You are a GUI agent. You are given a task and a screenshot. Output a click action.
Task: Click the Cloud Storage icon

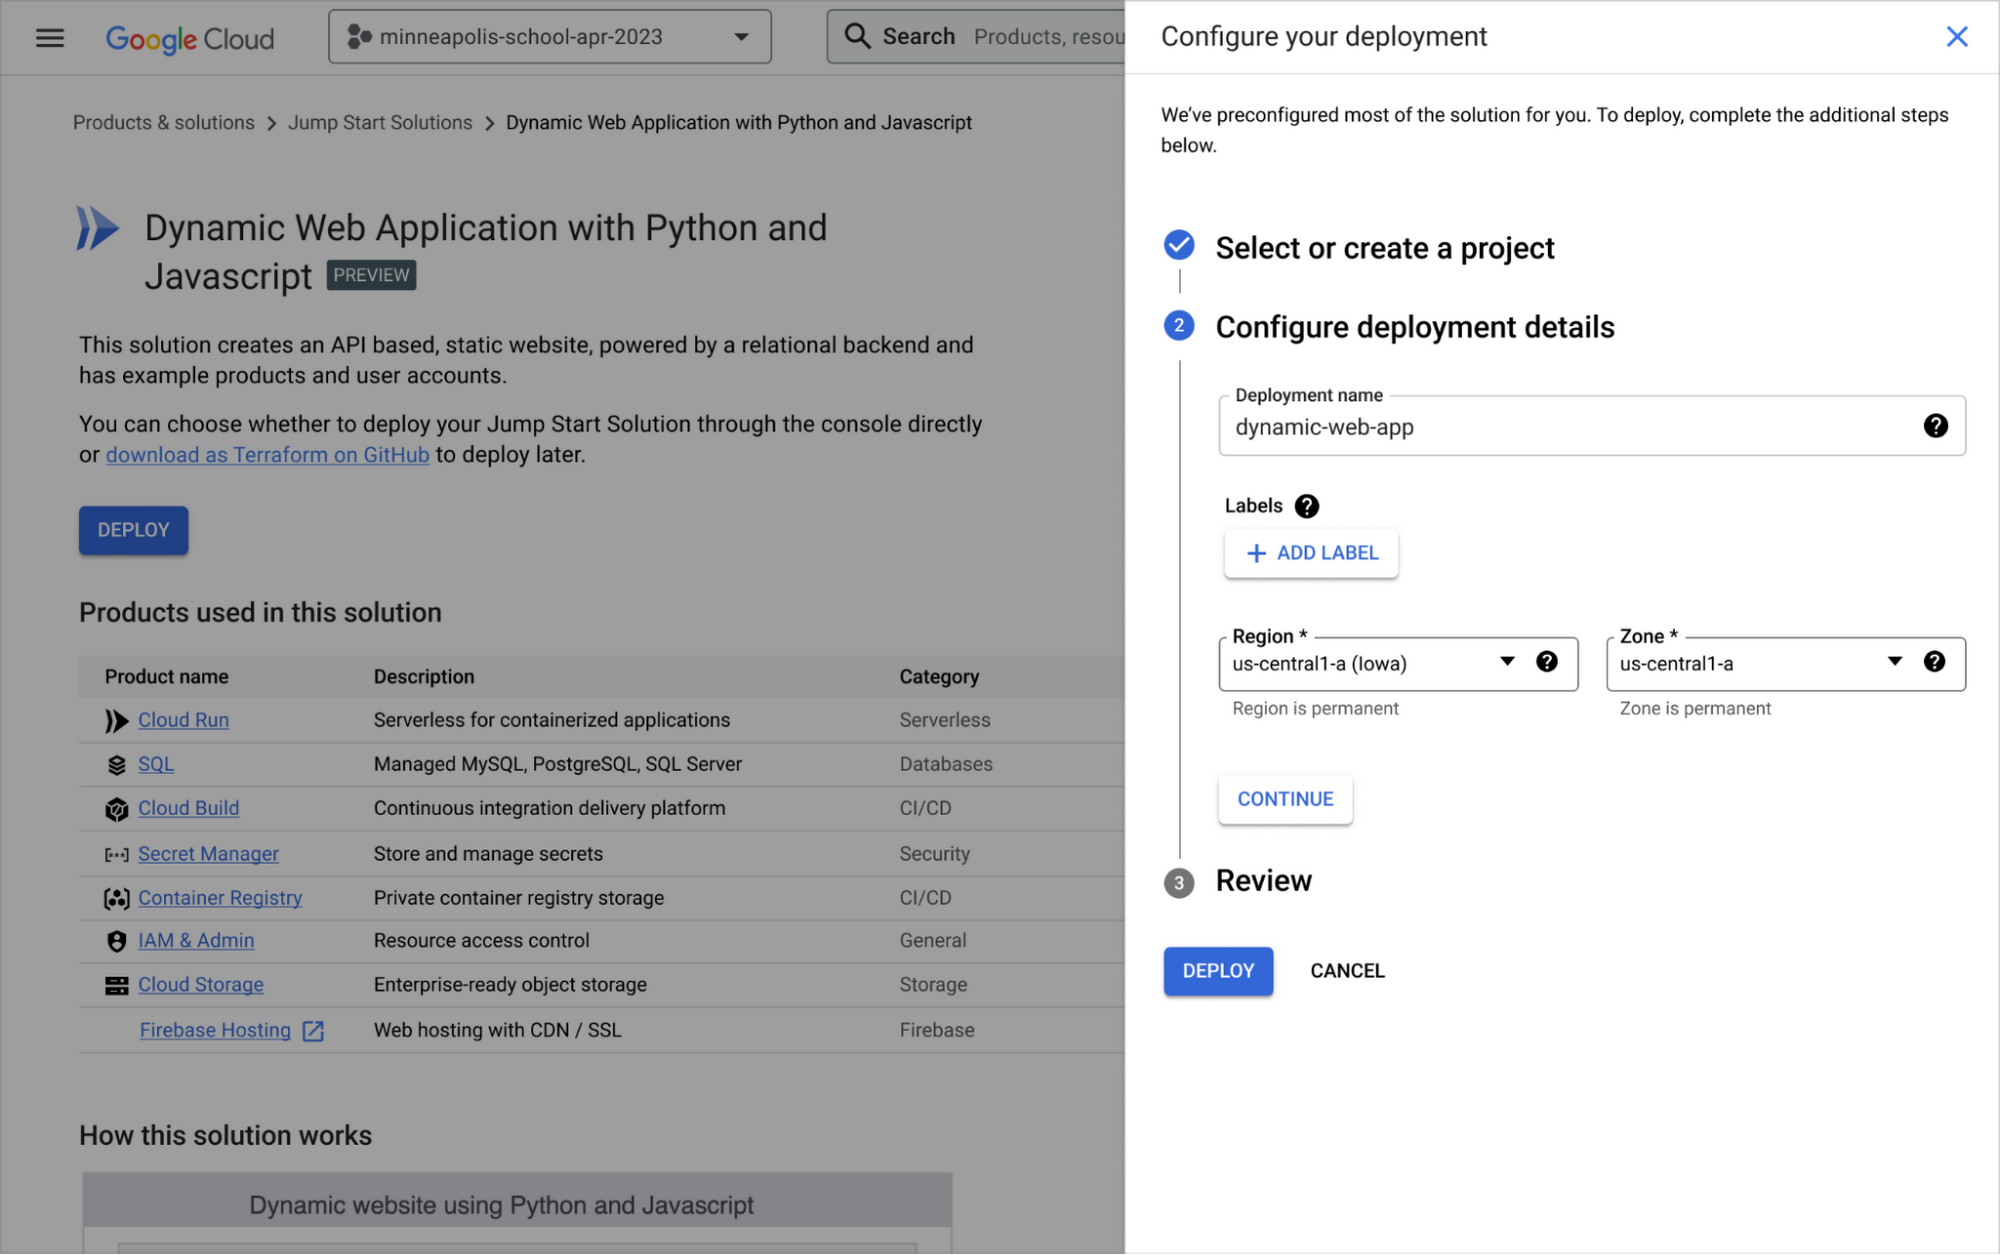click(x=116, y=985)
